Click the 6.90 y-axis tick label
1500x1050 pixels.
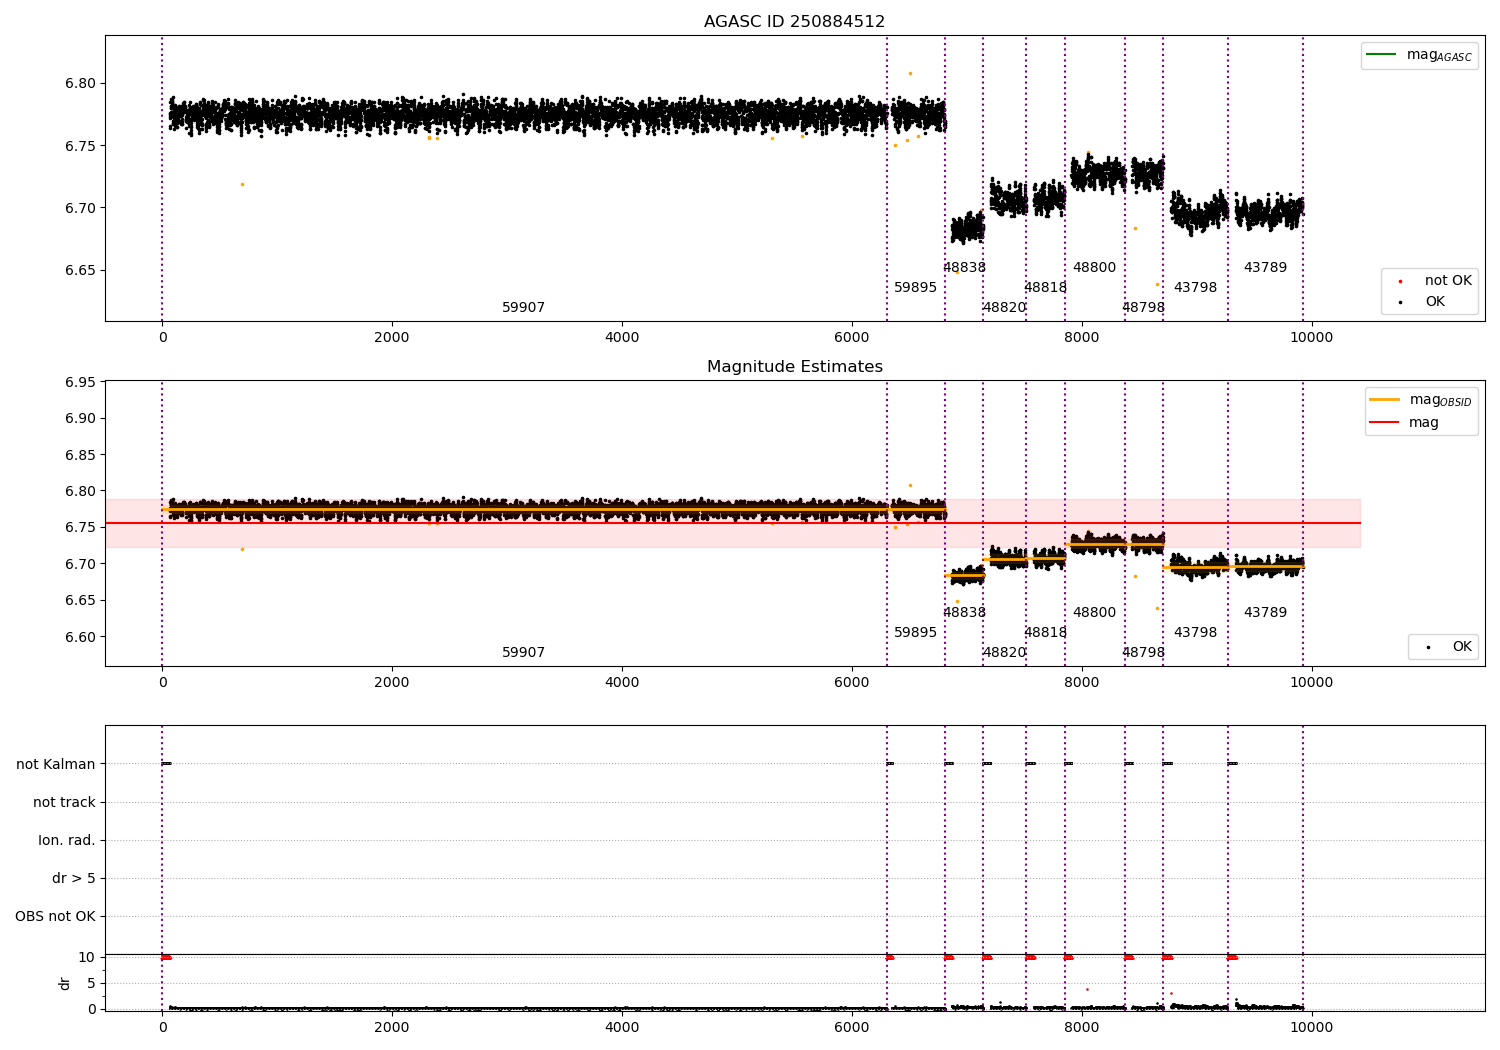[80, 418]
